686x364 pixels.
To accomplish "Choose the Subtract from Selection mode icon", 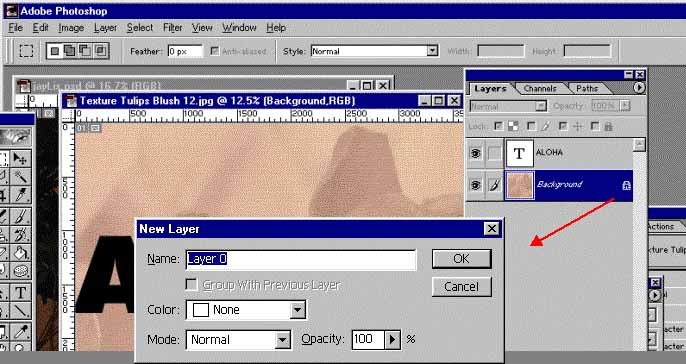I will tap(85, 51).
